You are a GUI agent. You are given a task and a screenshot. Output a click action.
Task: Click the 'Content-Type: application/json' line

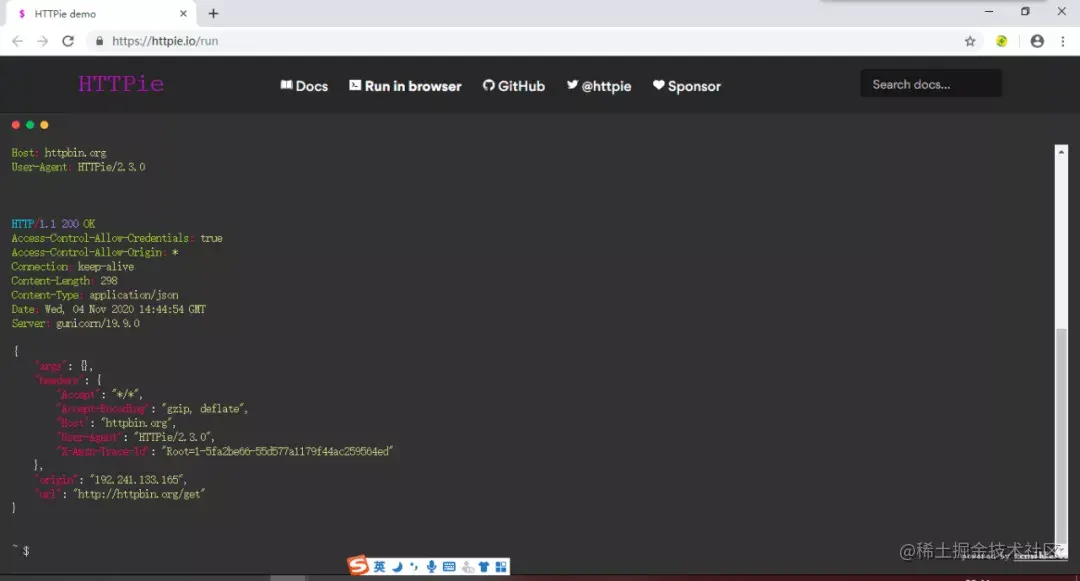94,295
